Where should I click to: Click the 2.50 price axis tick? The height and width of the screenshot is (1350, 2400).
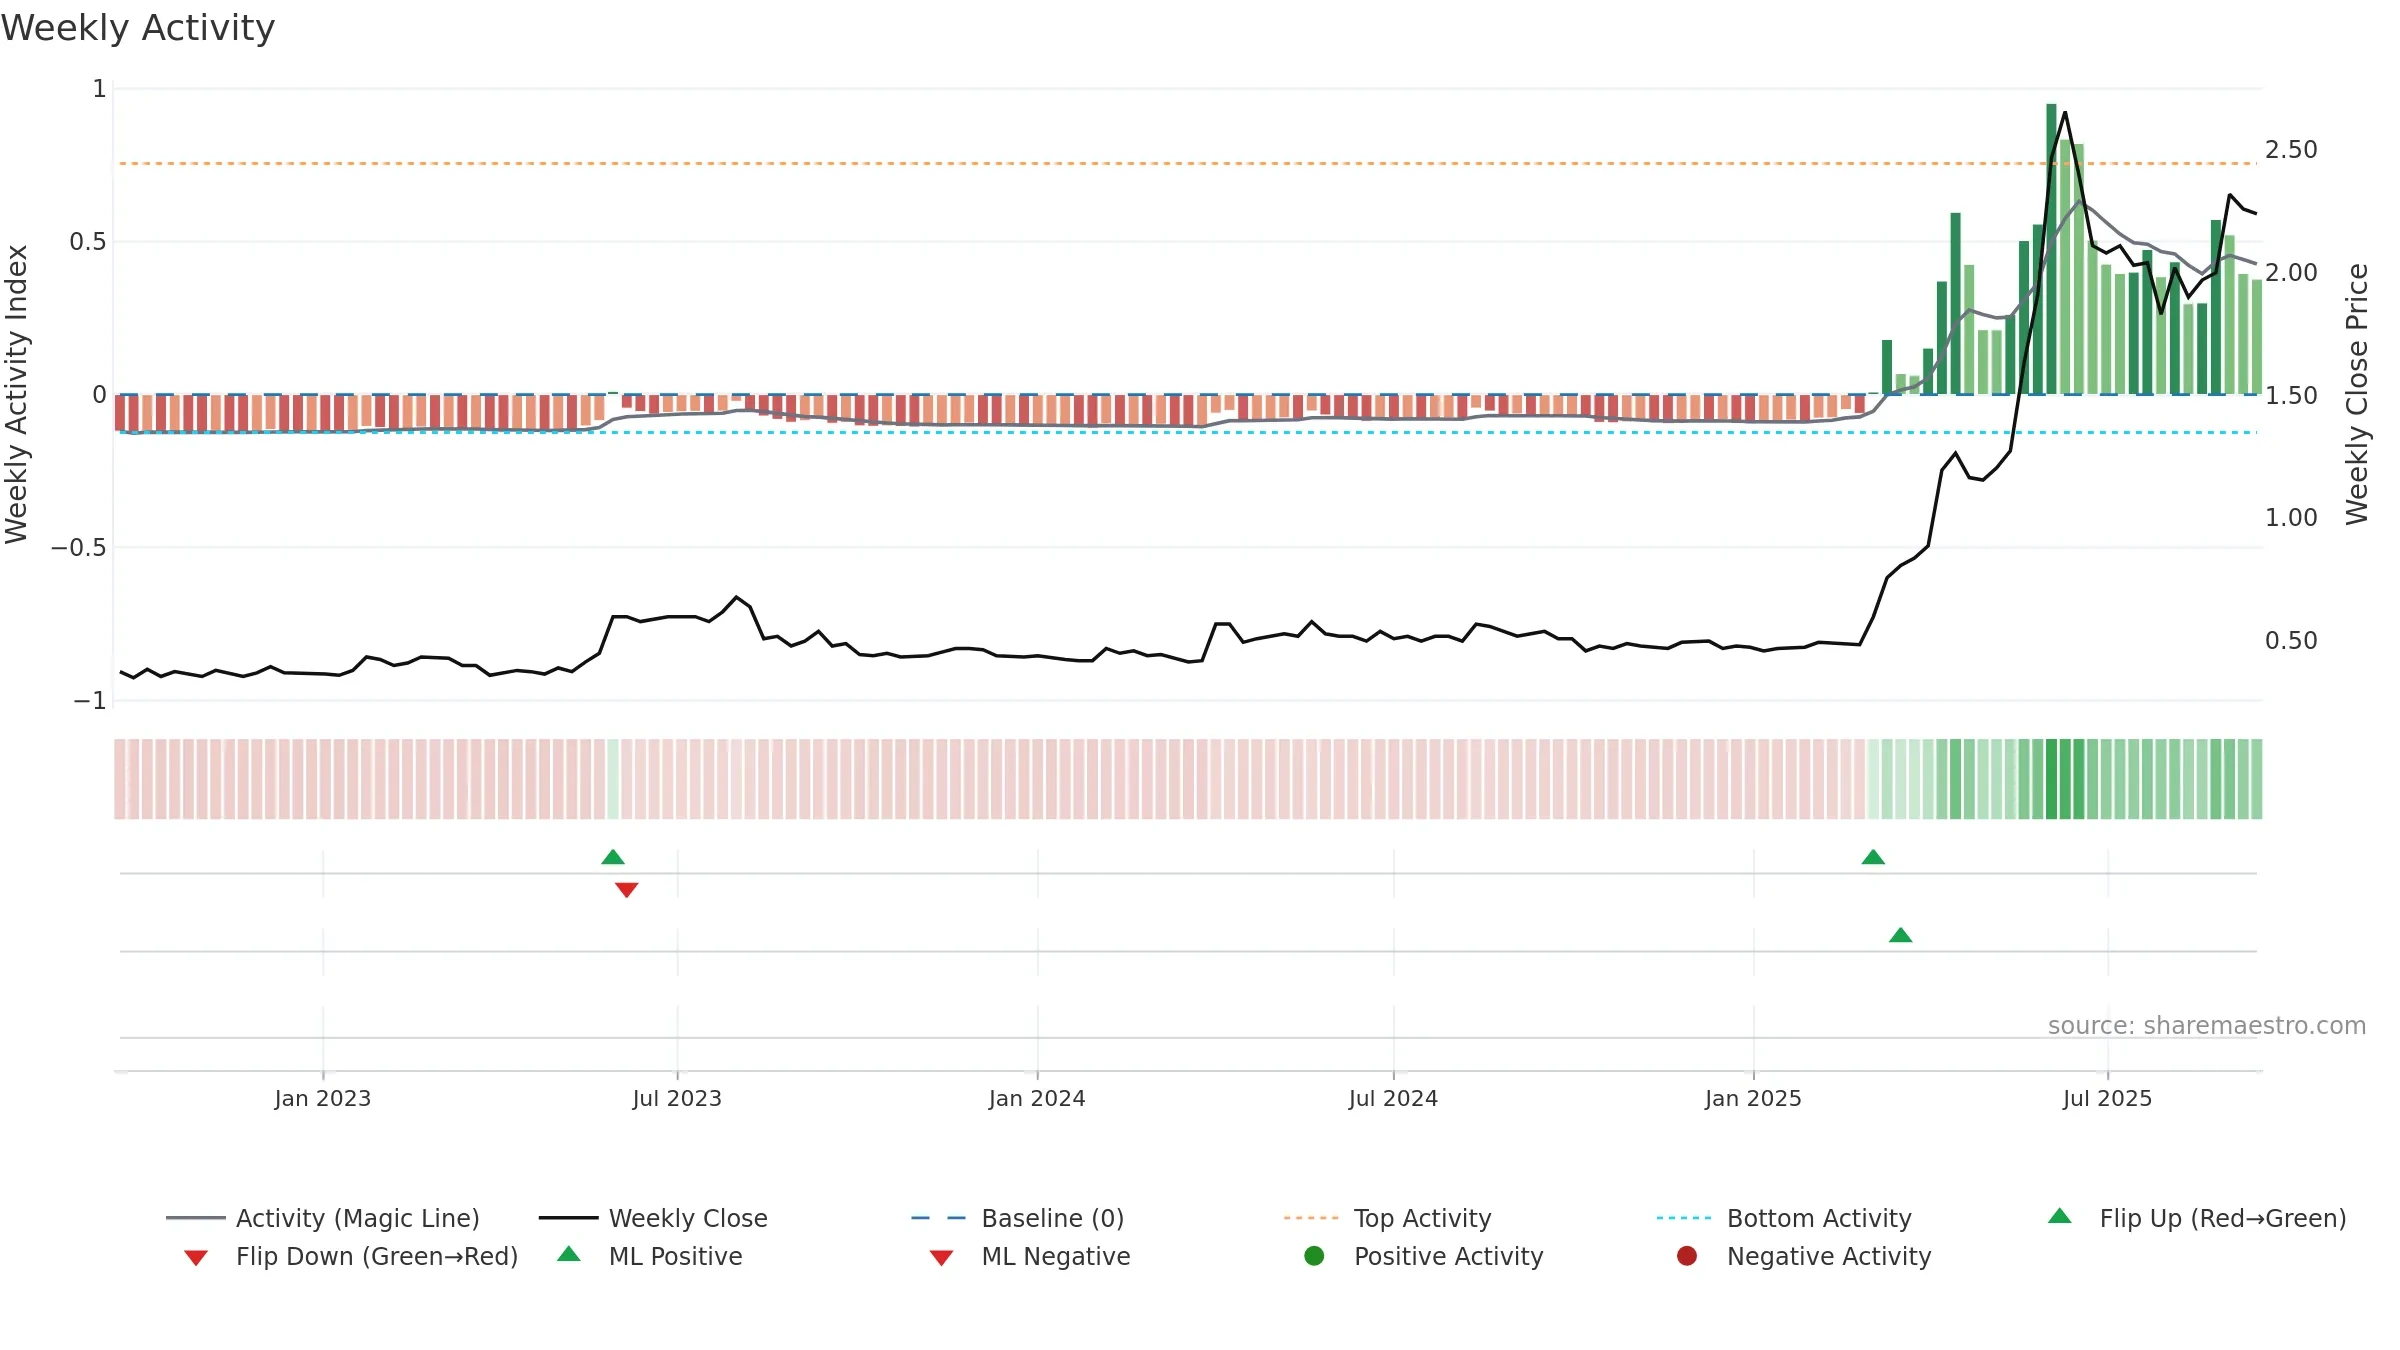coord(2291,150)
